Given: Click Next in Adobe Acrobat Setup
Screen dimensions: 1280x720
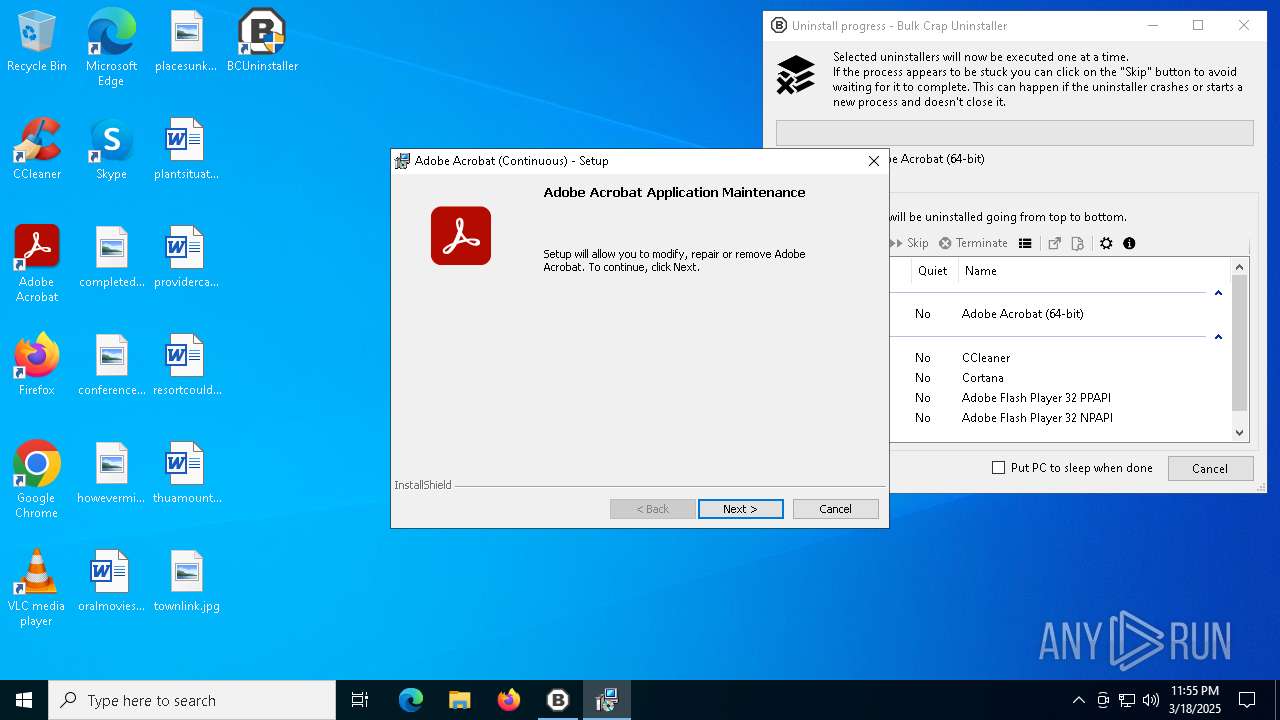Looking at the screenshot, I should (741, 509).
